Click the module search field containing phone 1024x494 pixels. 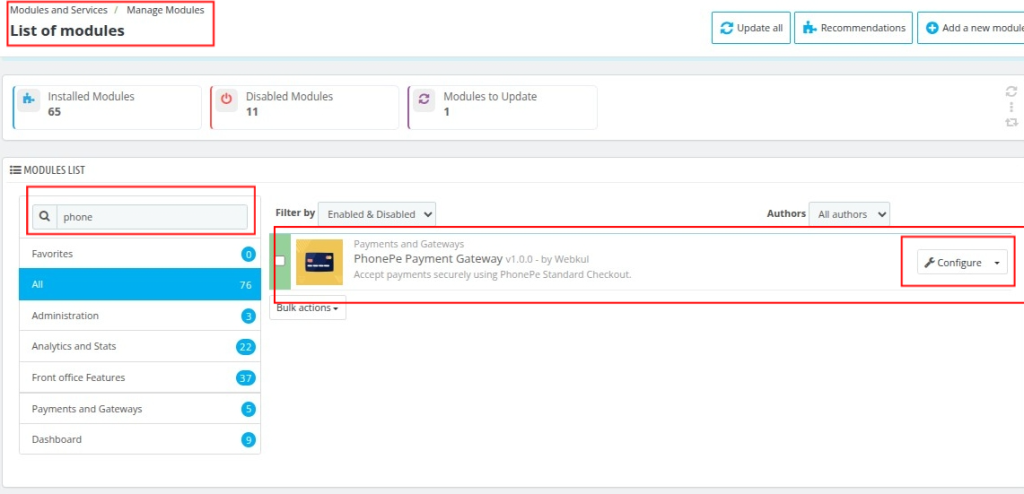point(152,217)
